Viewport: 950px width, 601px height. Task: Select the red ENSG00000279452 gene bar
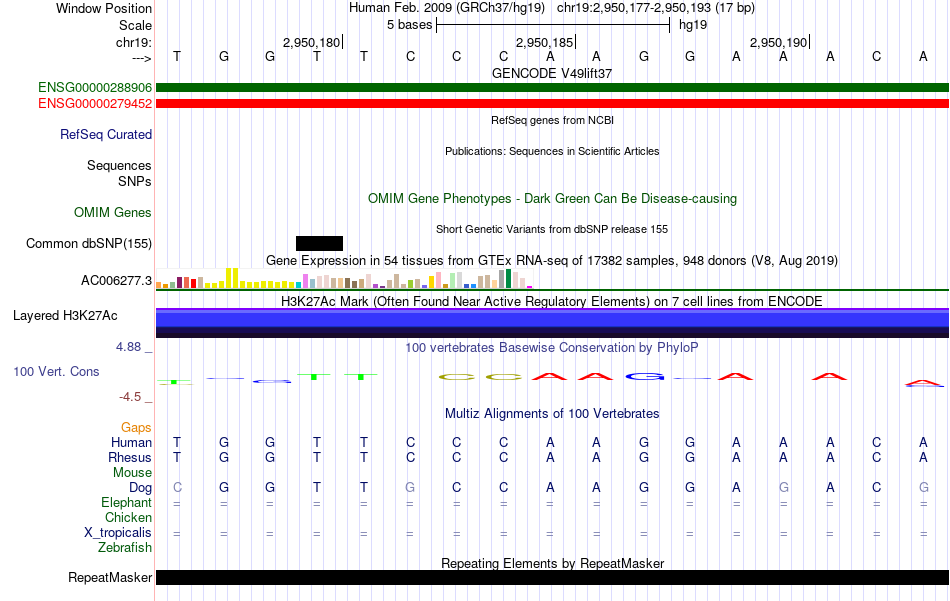point(553,104)
